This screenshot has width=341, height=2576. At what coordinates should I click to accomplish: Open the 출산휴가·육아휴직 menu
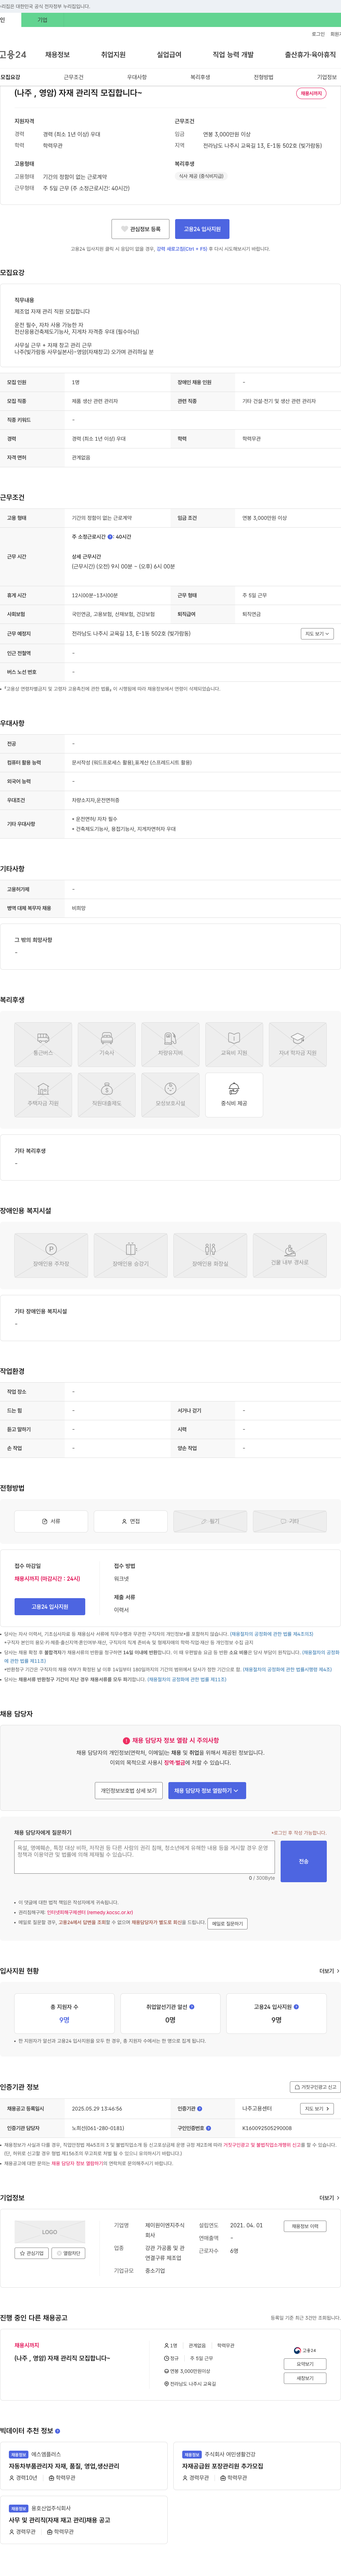(310, 55)
